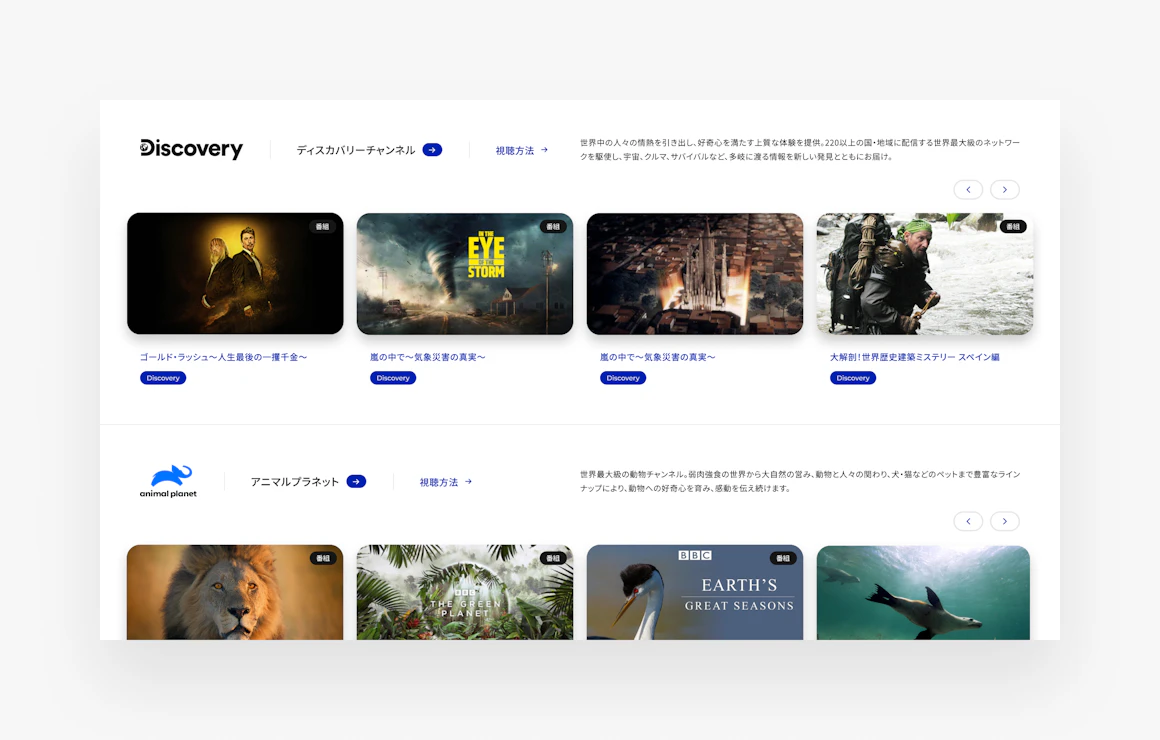Open the ディスカバリーチャンネル channel name
The width and height of the screenshot is (1160, 740).
[356, 150]
